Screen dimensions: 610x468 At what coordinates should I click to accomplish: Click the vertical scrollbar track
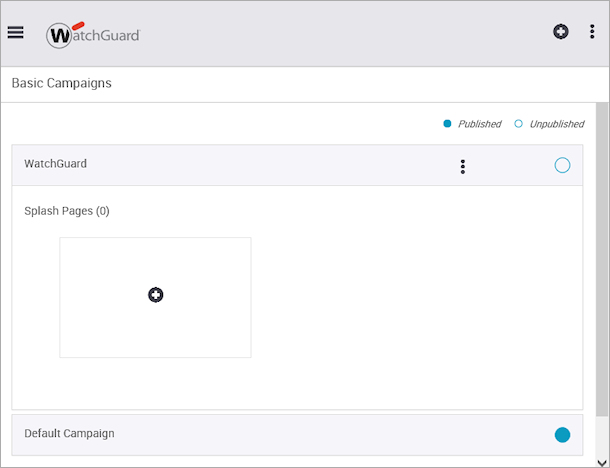click(602, 280)
